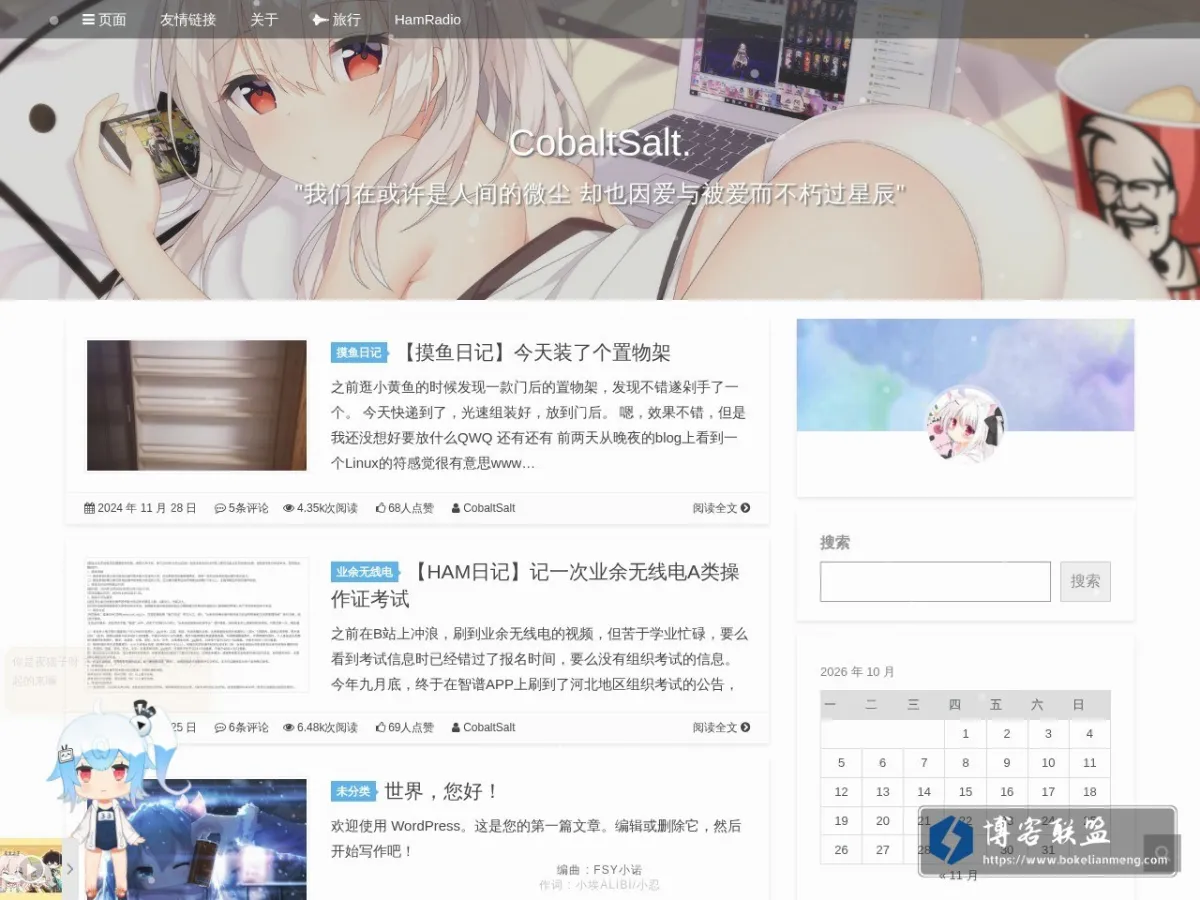The width and height of the screenshot is (1200, 900).
Task: Click the calendar icon by 2024年11月28日
Action: pos(89,508)
